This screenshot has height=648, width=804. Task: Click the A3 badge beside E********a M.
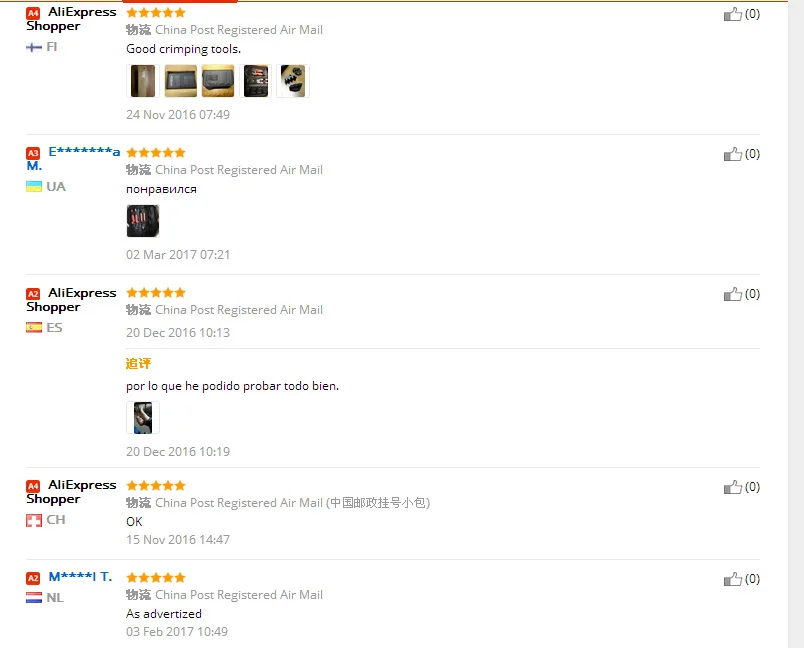33,153
